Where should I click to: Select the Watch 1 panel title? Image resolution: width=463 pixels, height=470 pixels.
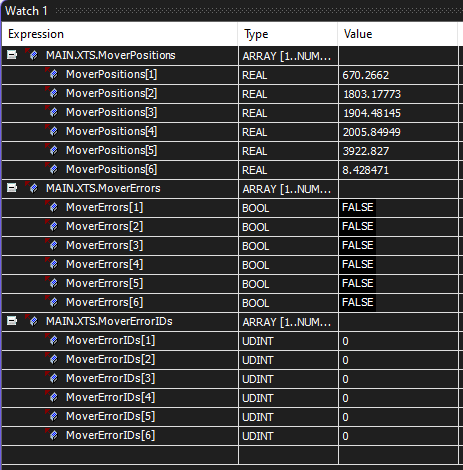point(26,11)
